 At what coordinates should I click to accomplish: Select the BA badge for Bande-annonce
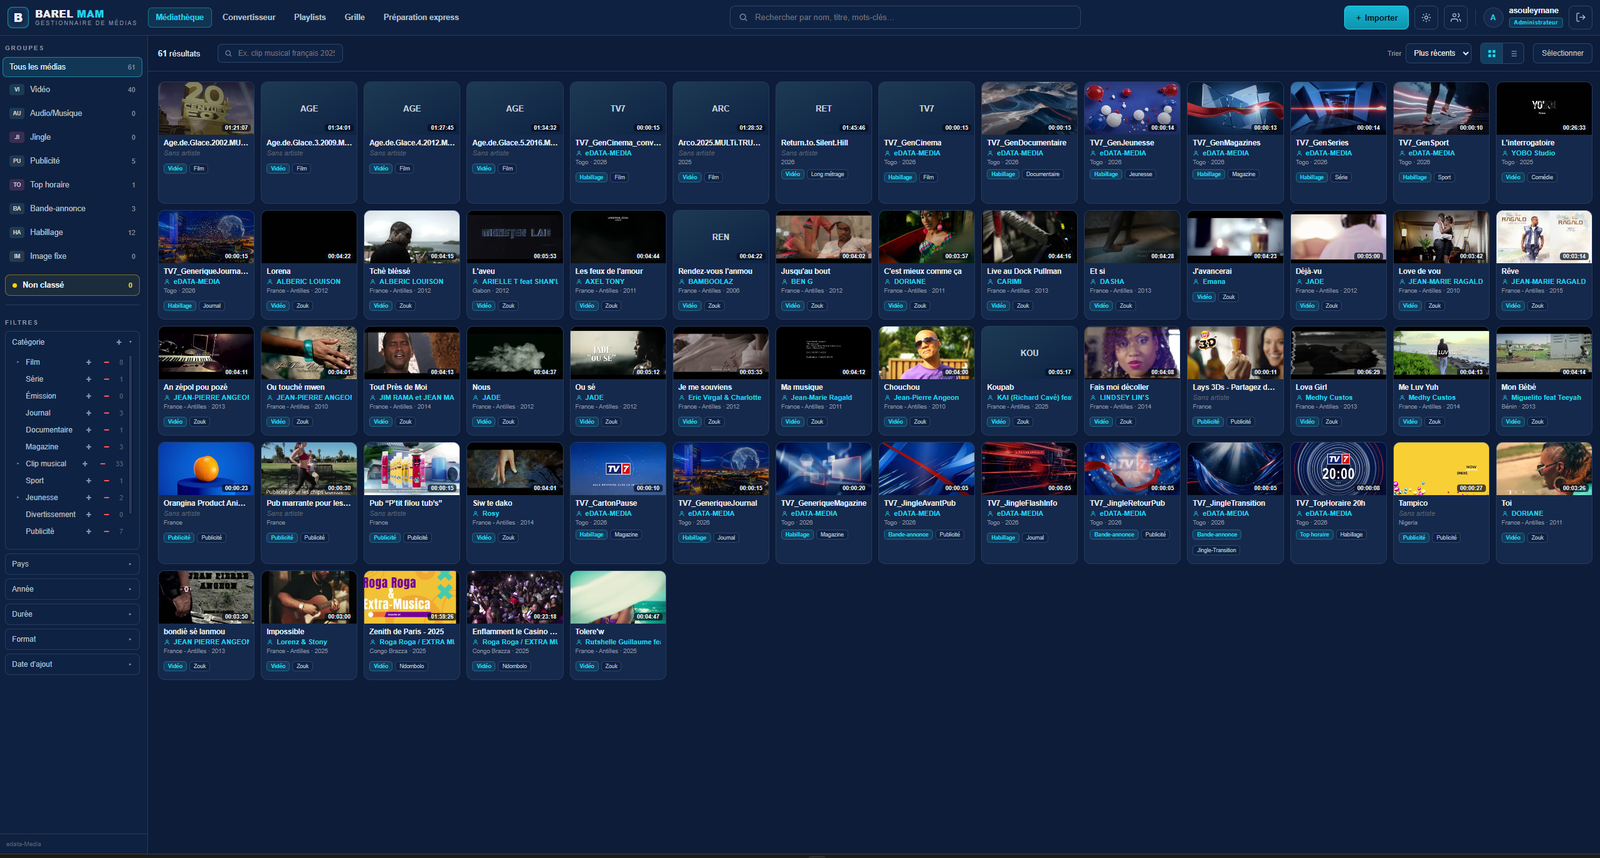tap(17, 209)
